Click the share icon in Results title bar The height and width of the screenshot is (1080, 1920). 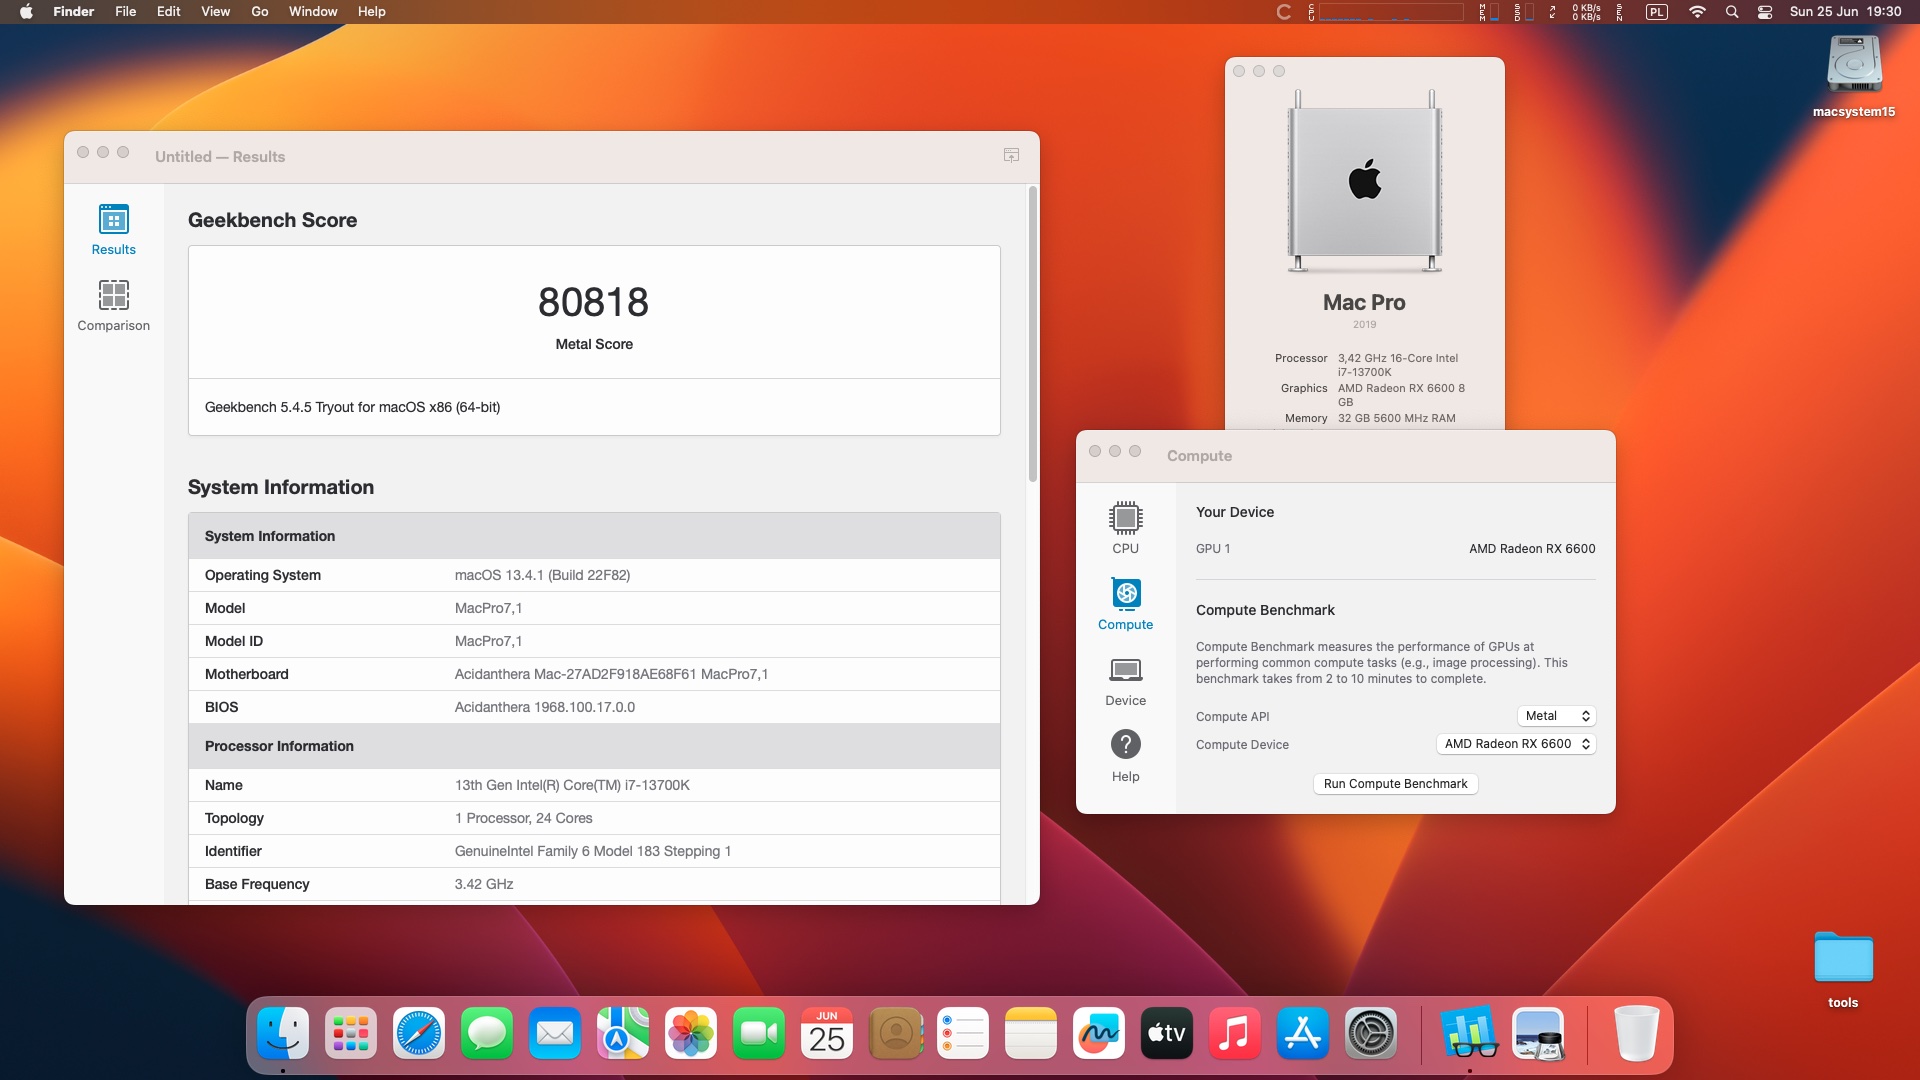coord(1011,155)
